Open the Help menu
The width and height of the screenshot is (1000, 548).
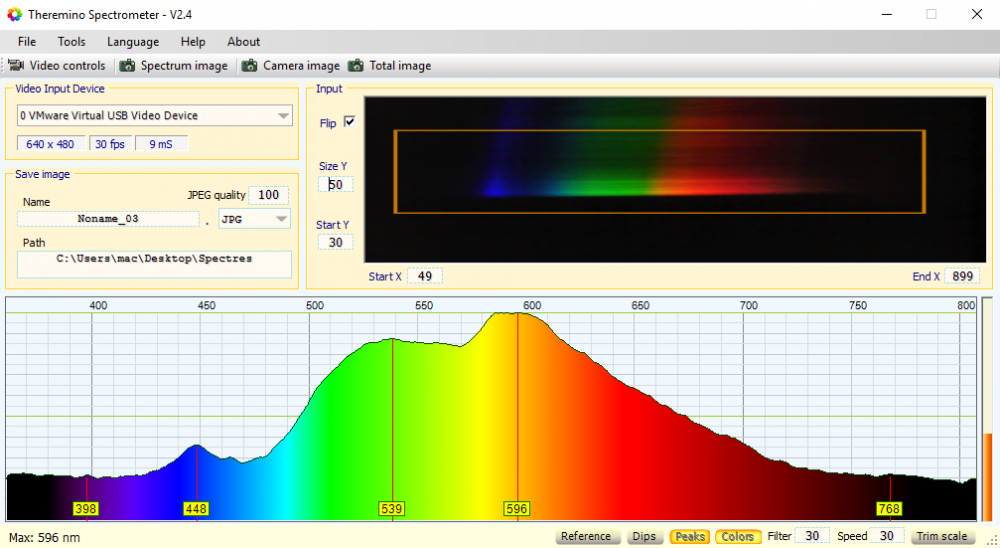coord(193,41)
